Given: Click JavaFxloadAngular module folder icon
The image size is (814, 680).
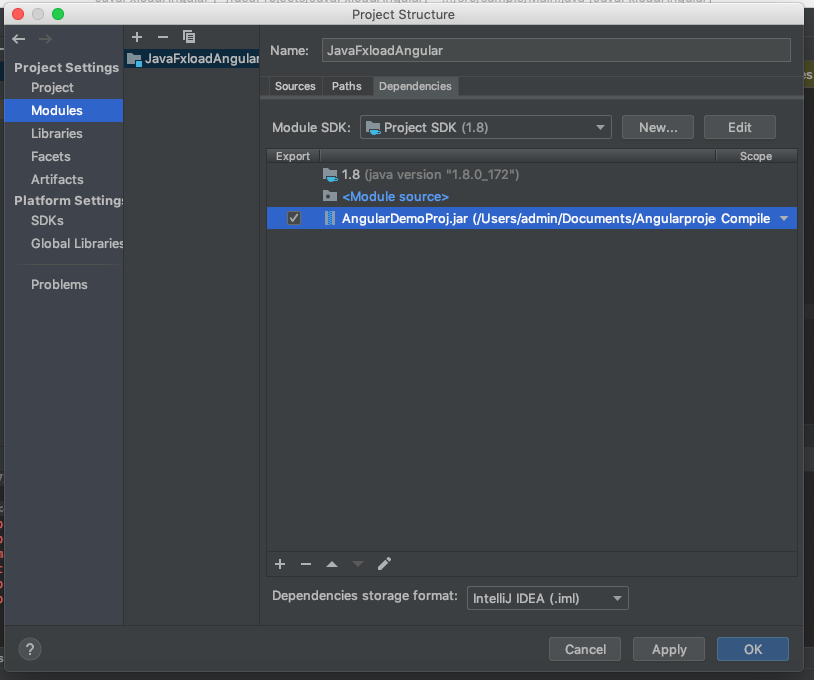Looking at the screenshot, I should pos(134,59).
